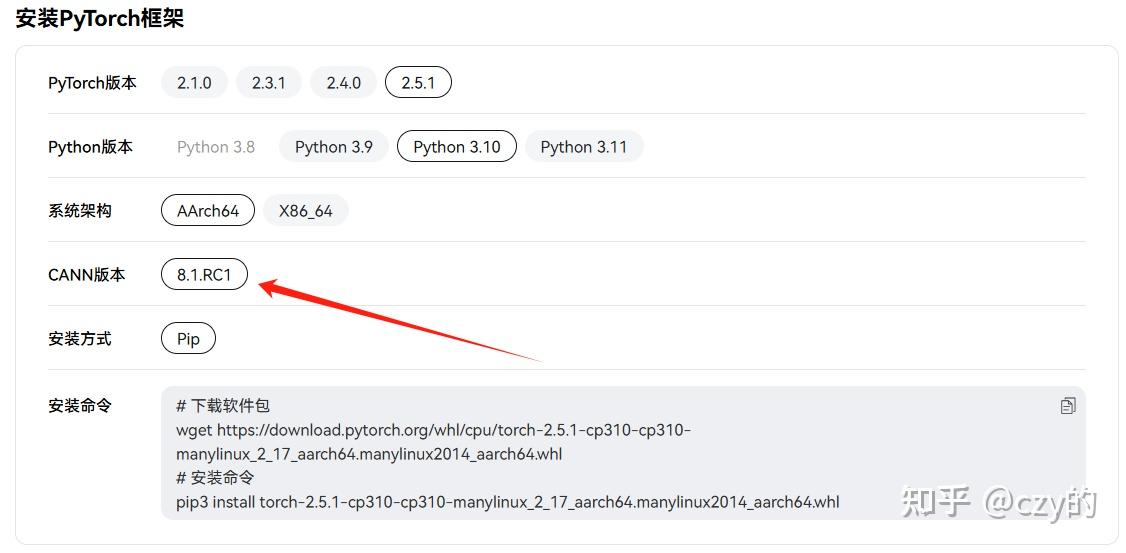Choose PyTorch version 2.3.1
This screenshot has width=1126, height=553.
coord(268,83)
